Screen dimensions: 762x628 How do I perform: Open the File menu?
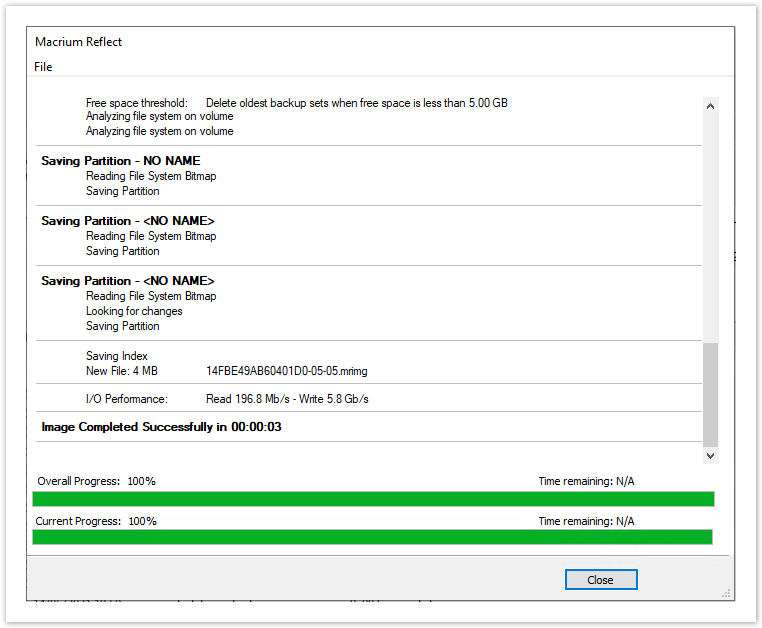tap(43, 67)
